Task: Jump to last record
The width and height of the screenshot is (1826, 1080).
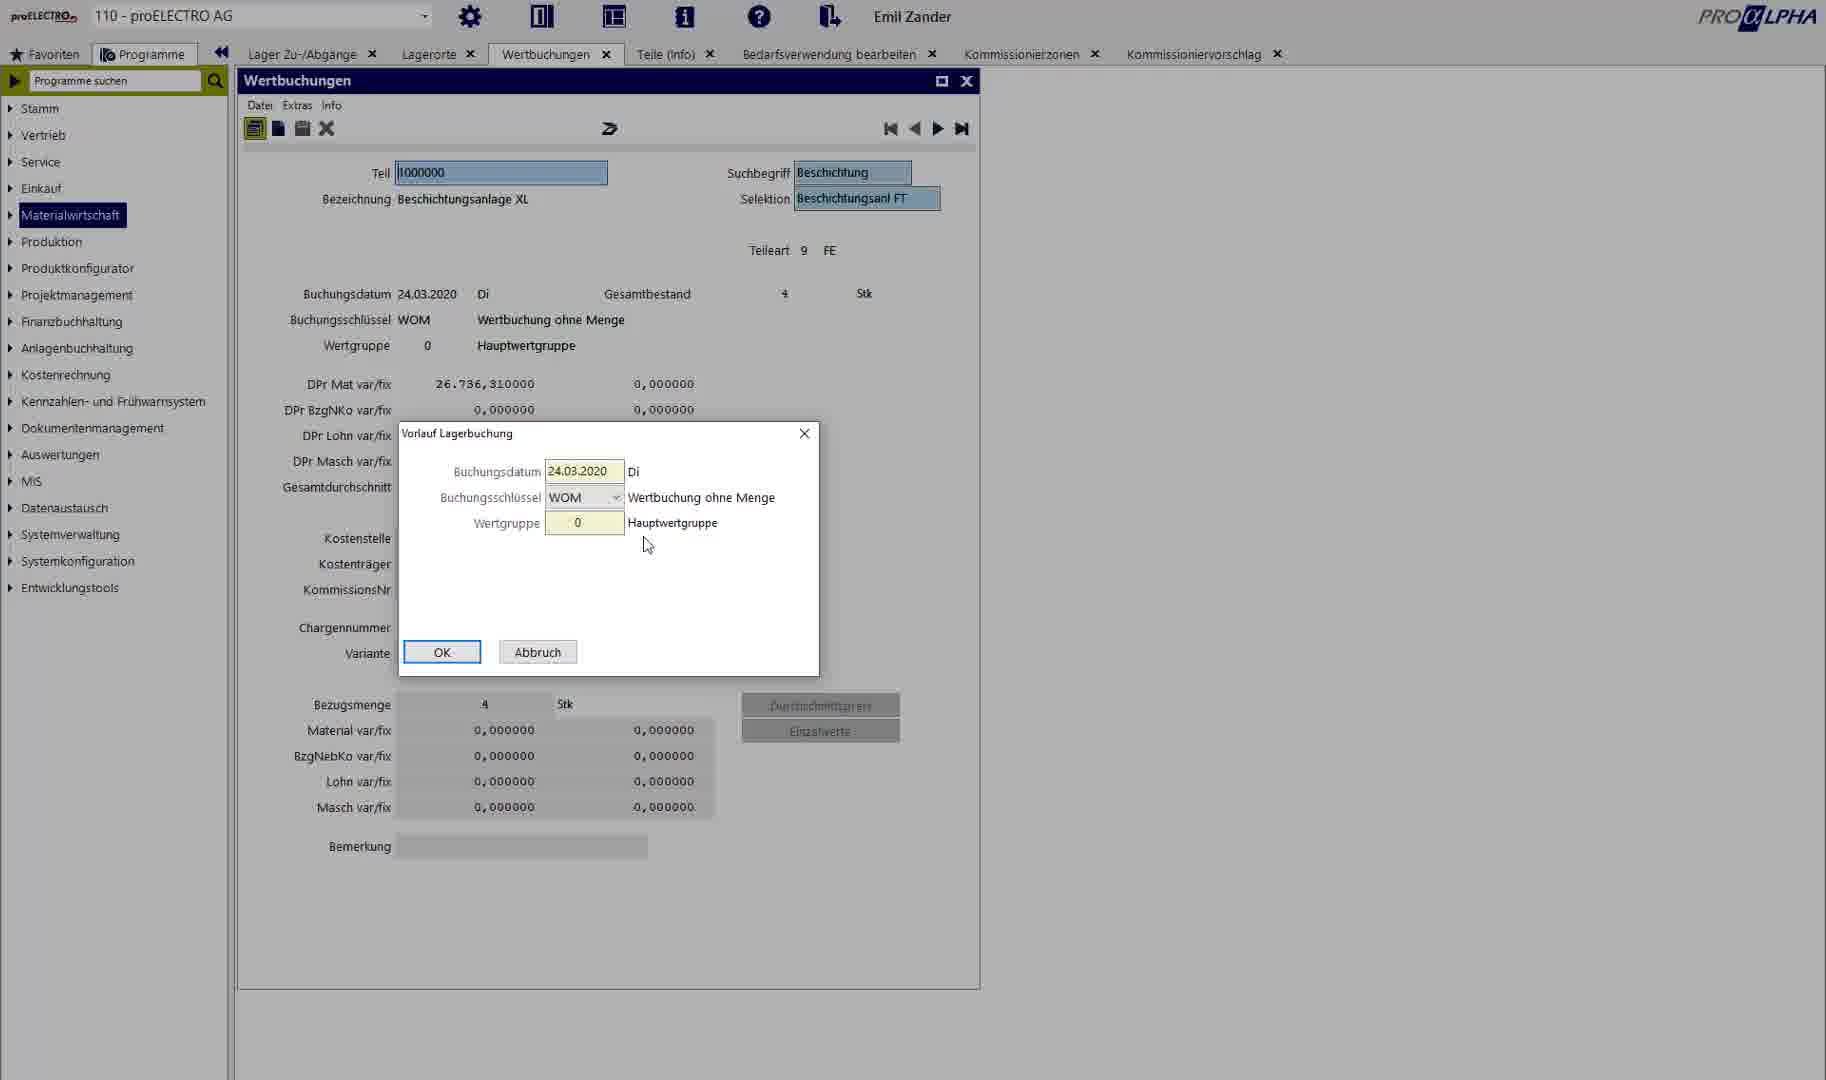Action: point(962,128)
